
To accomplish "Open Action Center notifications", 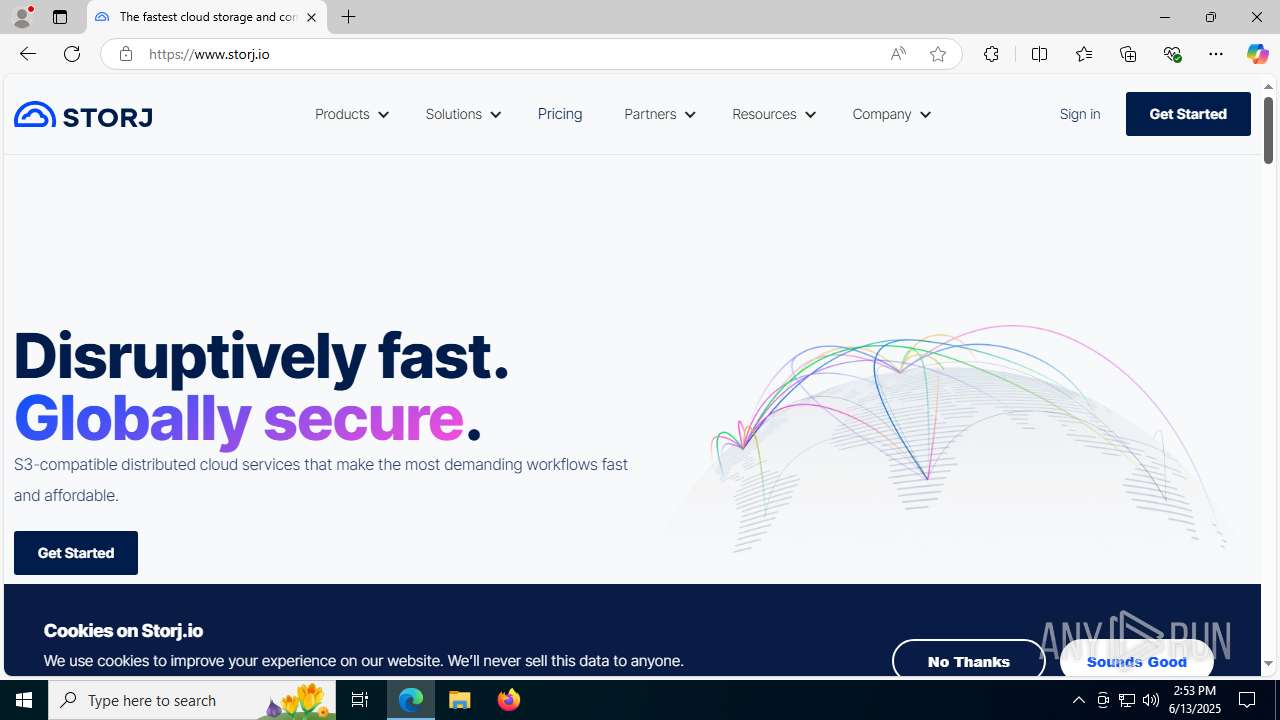I will tap(1248, 700).
